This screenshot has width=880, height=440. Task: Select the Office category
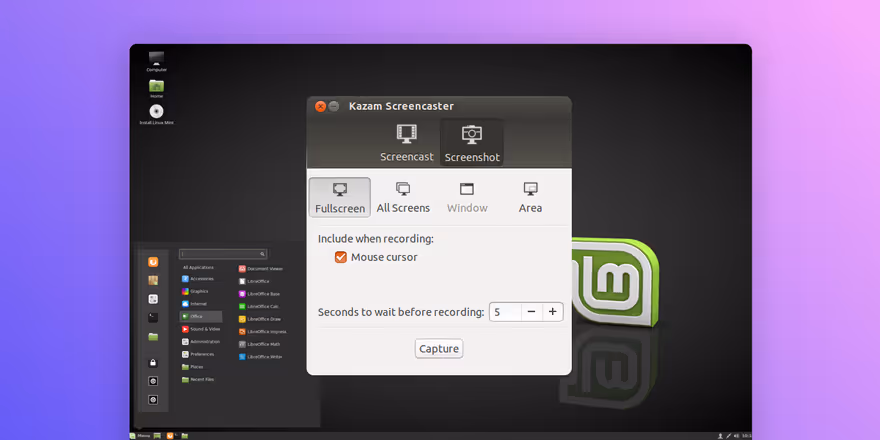click(201, 317)
